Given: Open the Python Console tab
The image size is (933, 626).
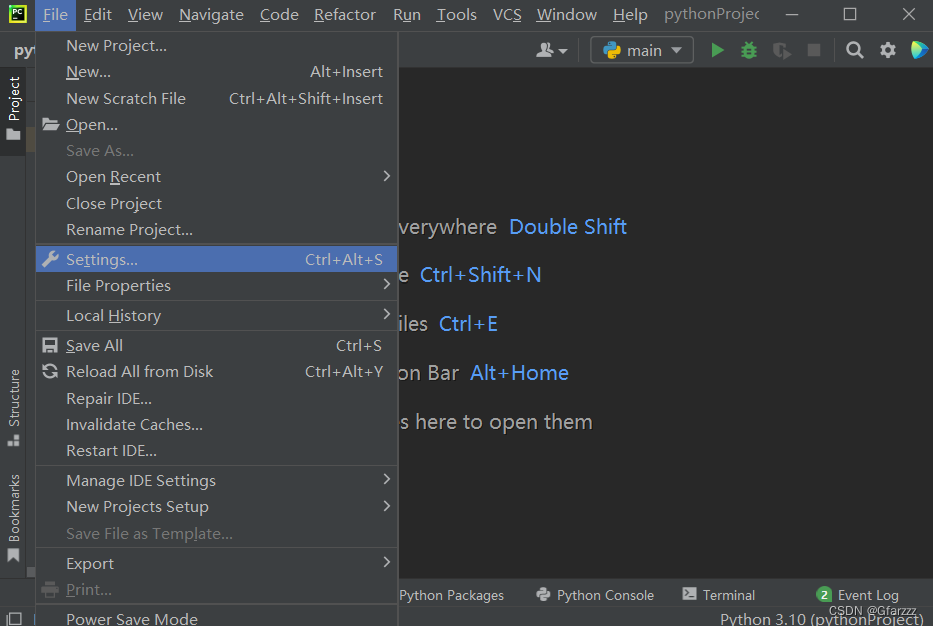Looking at the screenshot, I should [595, 595].
